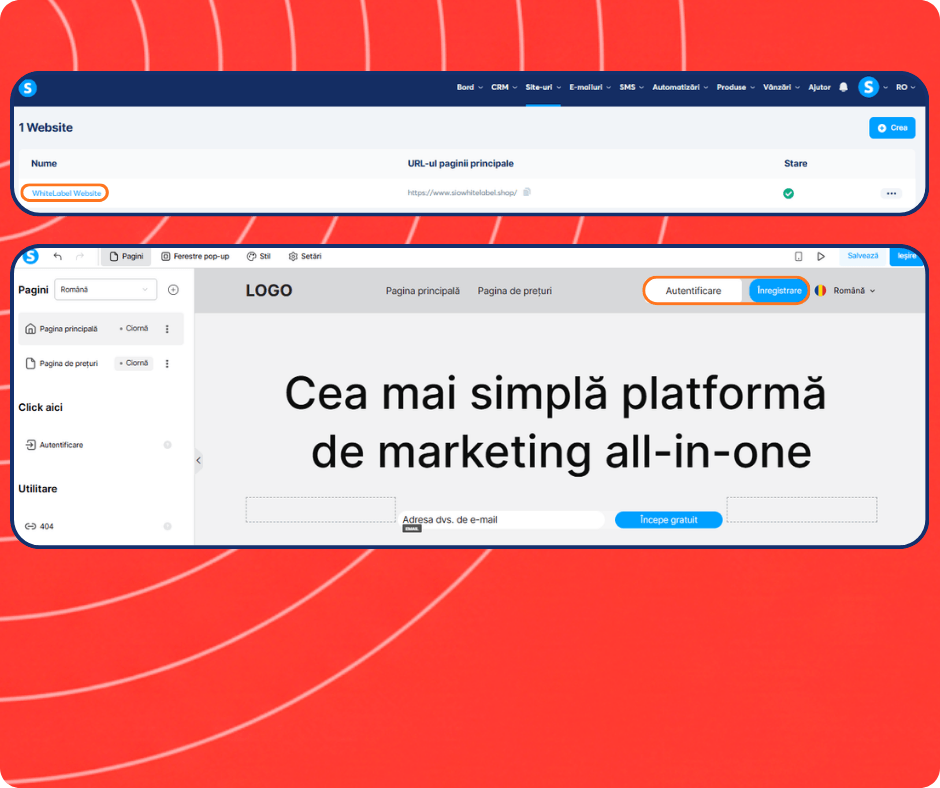Open the Vânzări menu
The width and height of the screenshot is (940, 788).
pos(781,88)
